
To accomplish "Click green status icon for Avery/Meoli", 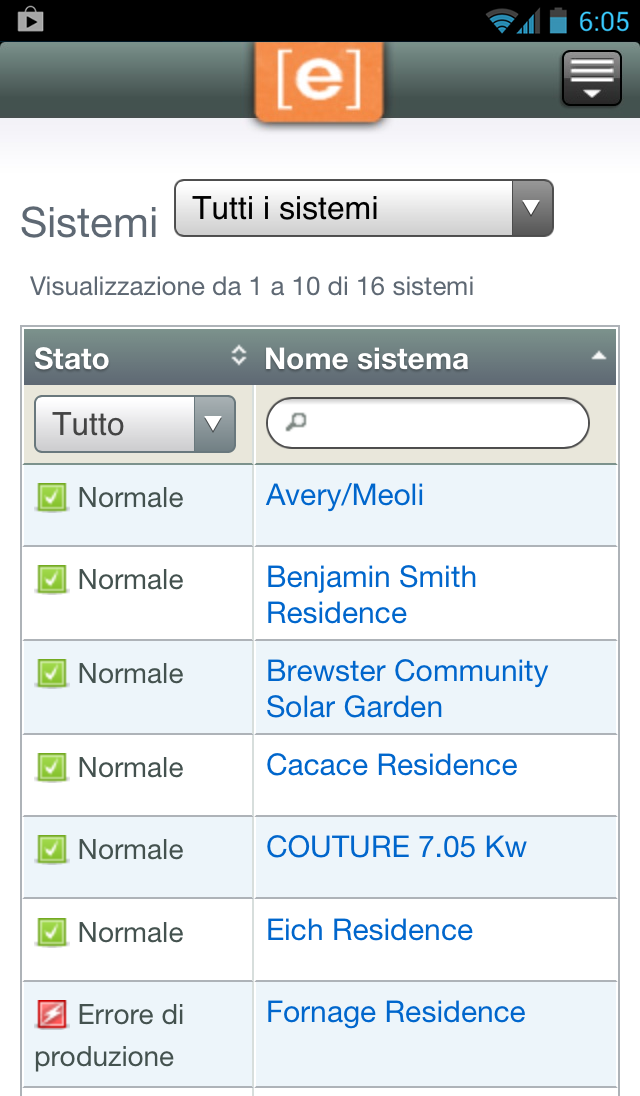I will click(x=52, y=498).
